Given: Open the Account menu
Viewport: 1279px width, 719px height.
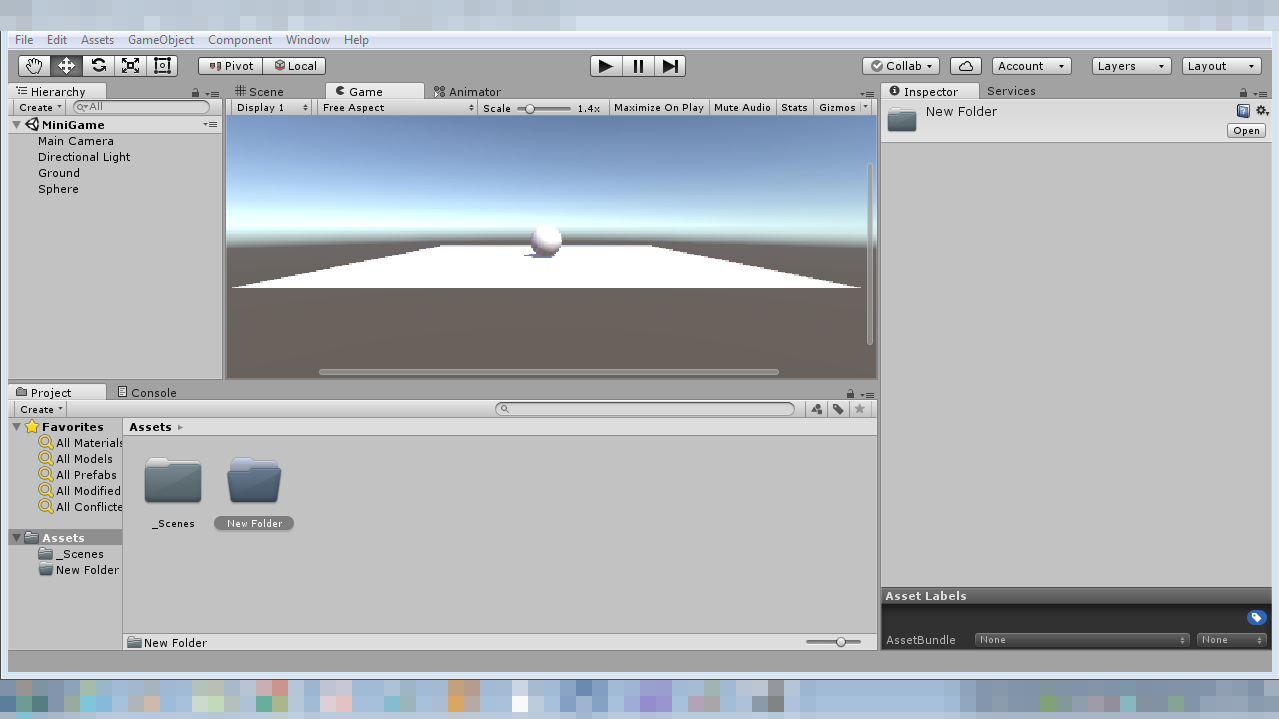Looking at the screenshot, I should pos(1030,65).
